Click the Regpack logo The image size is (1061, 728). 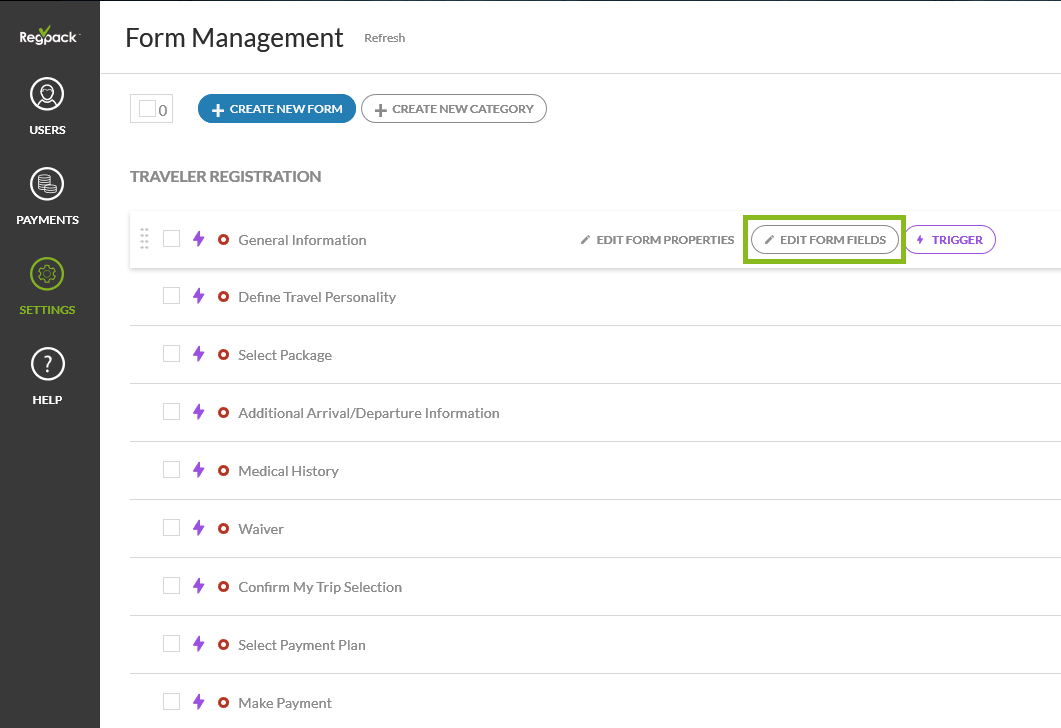[48, 37]
